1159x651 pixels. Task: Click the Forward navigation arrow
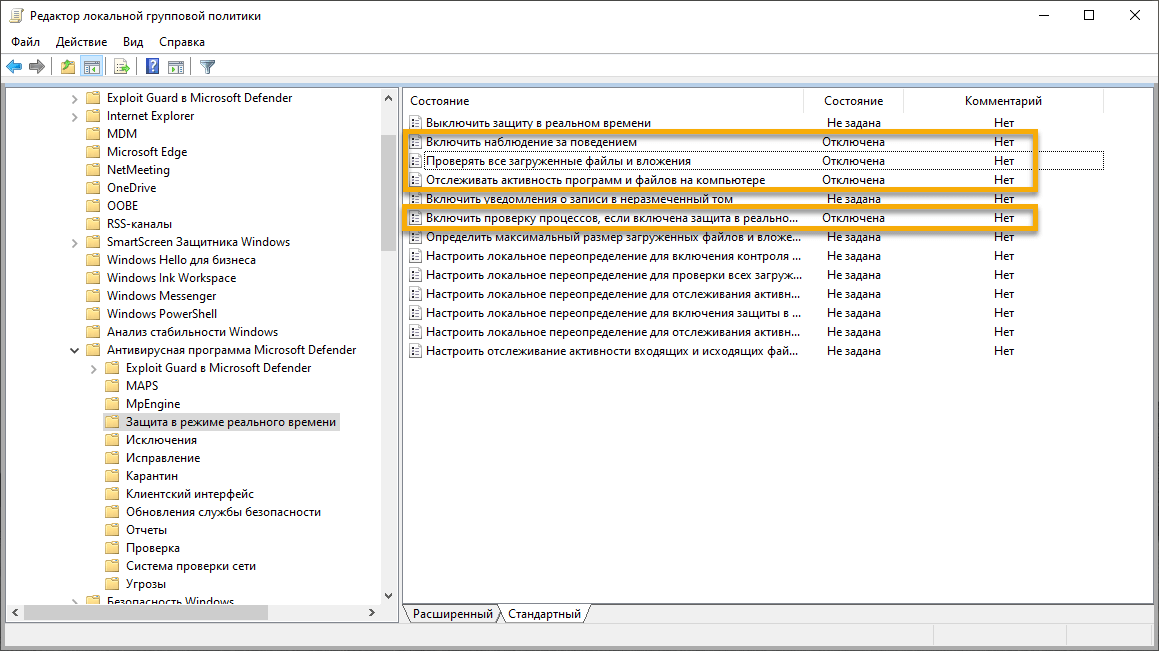click(x=37, y=66)
